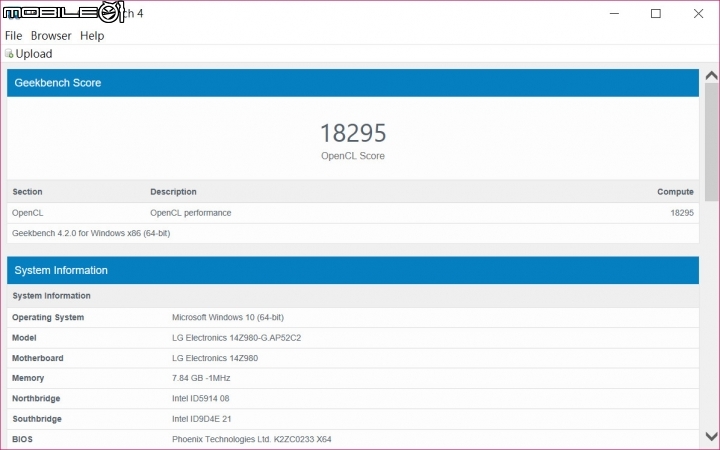Close the Geekbench window
The height and width of the screenshot is (450, 720).
tap(698, 14)
